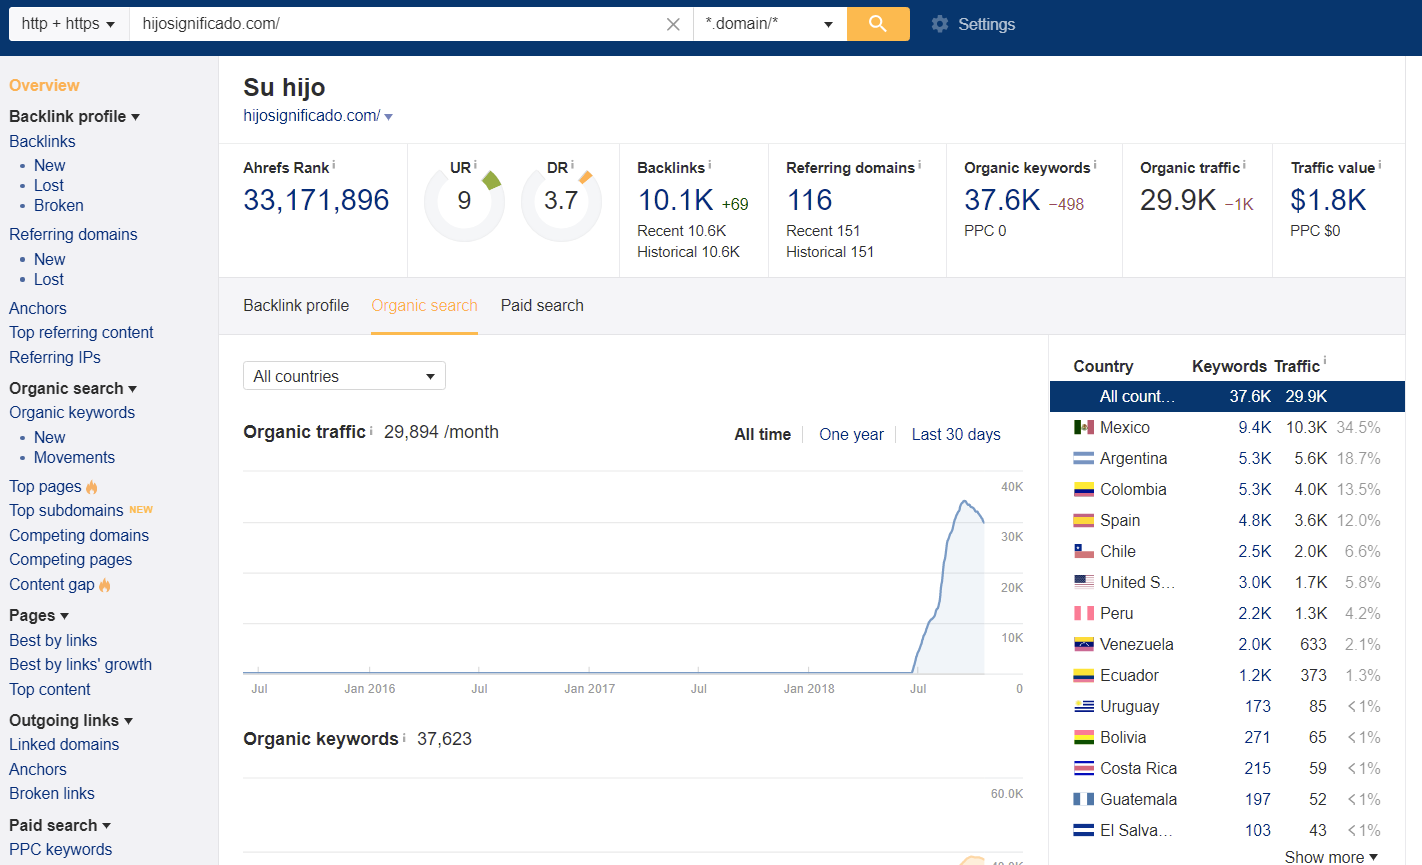Click the United States flag icon

pos(1083,582)
